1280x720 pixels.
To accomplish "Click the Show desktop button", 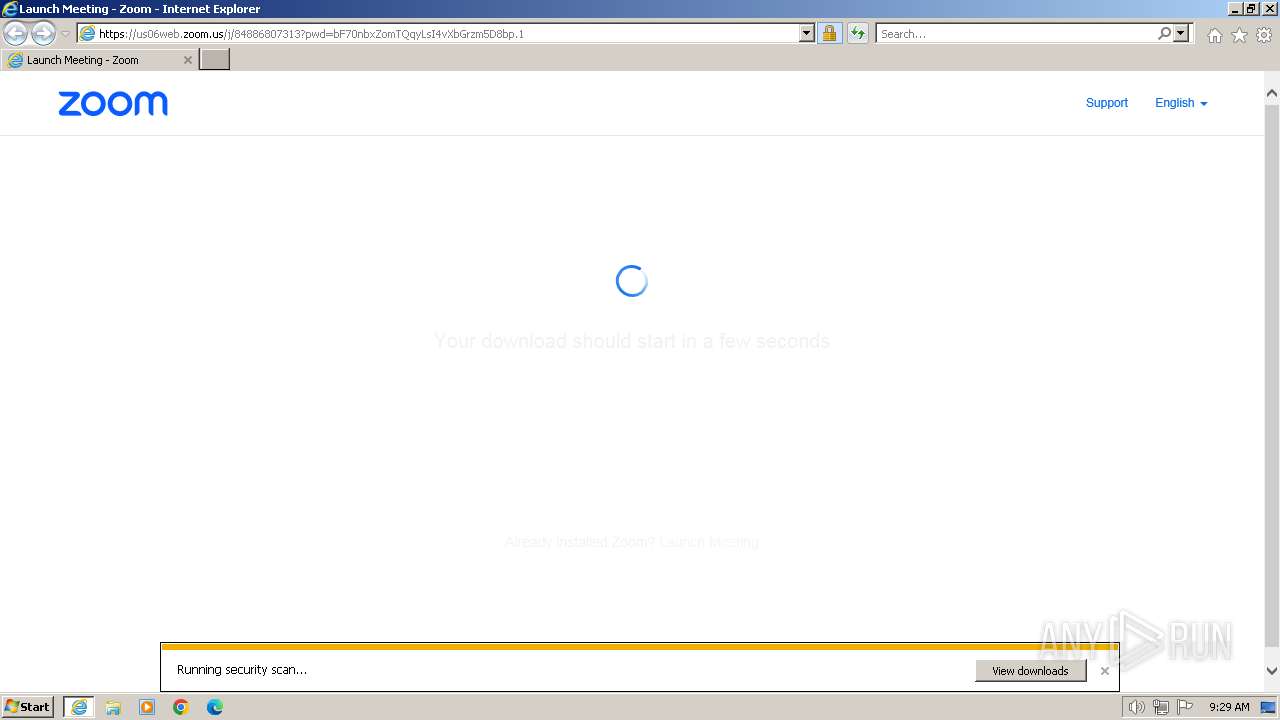I will 1269,707.
